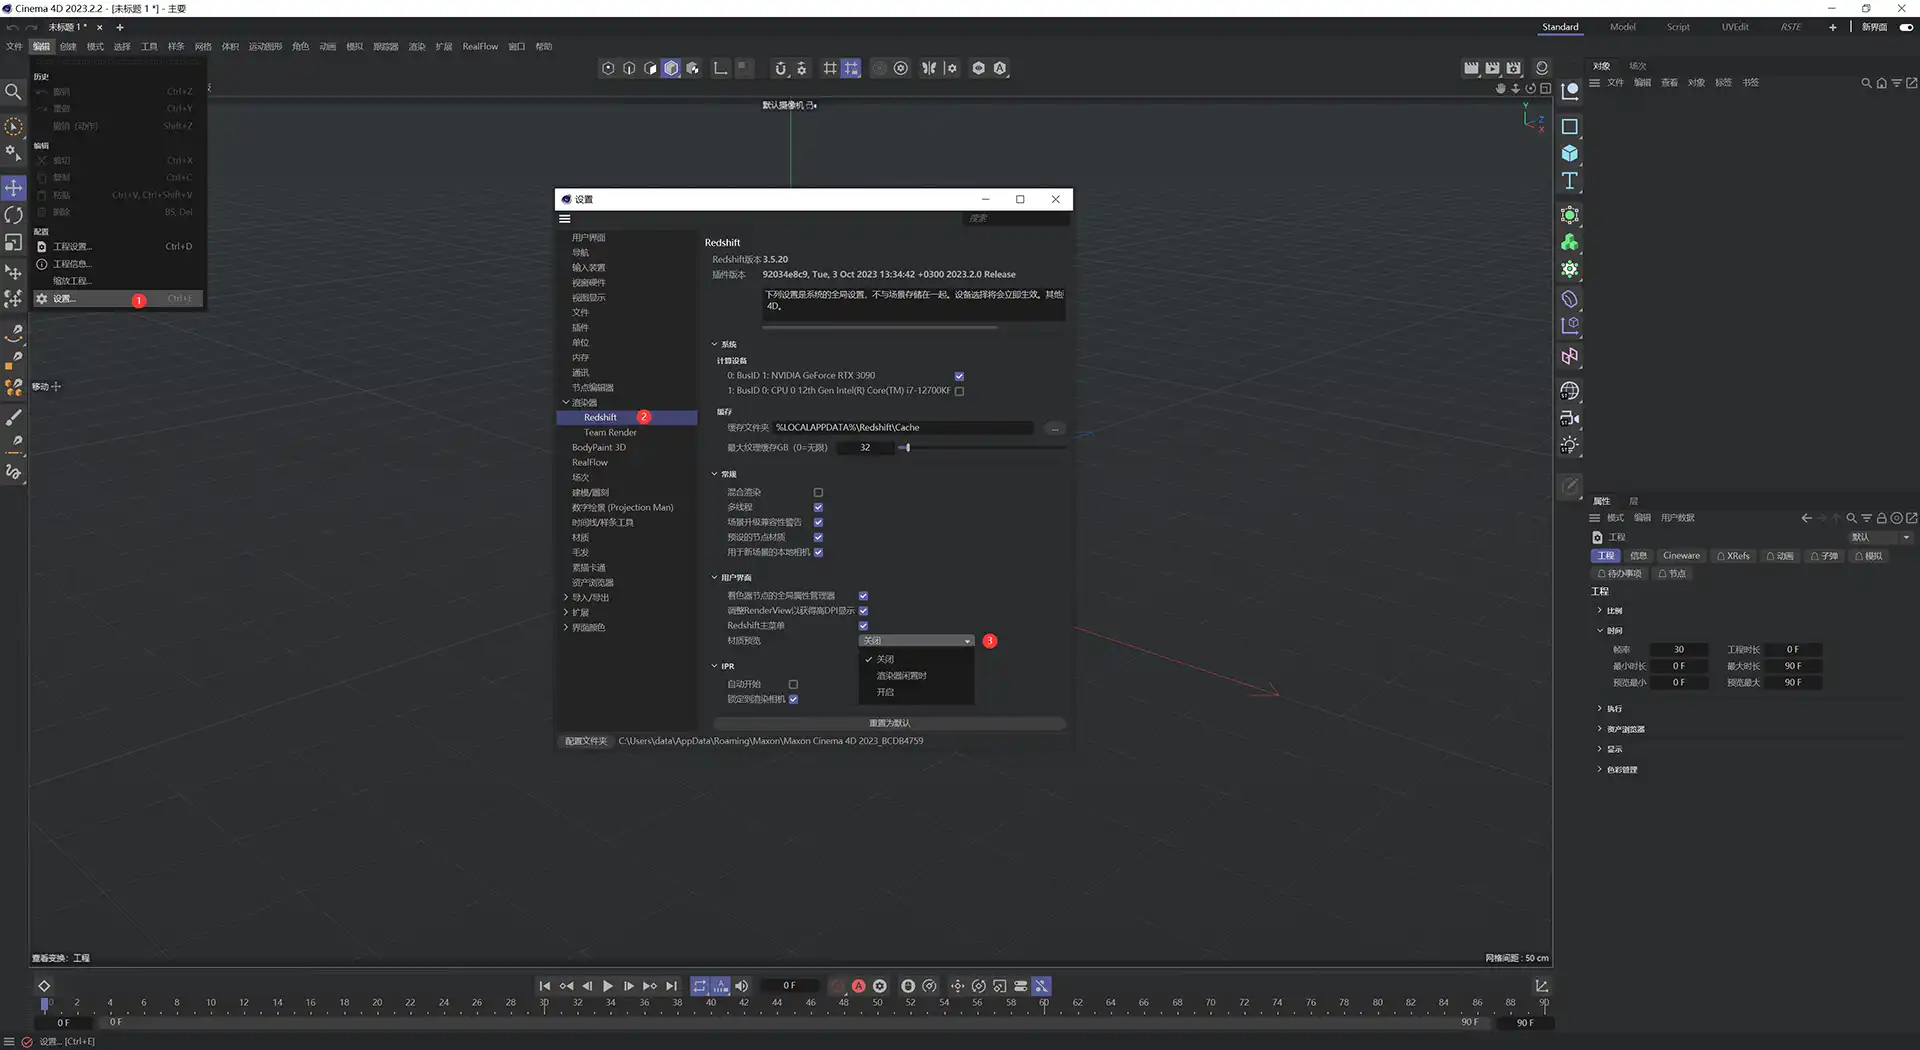This screenshot has width=1920, height=1050.
Task: Select the Live Selection tool
Action: [14, 127]
